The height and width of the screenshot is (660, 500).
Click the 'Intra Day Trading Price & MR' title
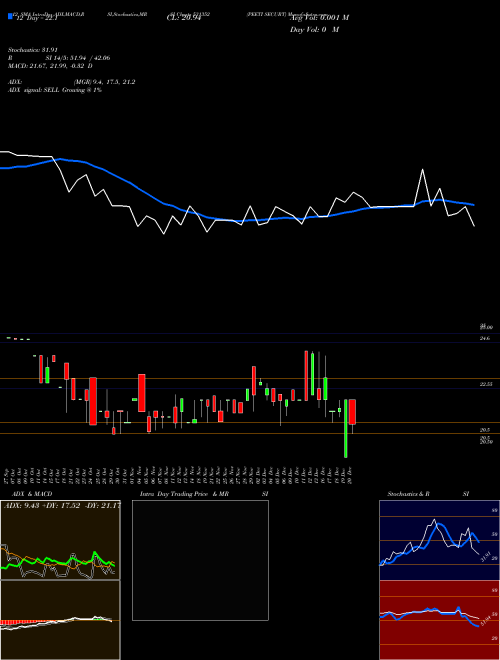coord(186,494)
